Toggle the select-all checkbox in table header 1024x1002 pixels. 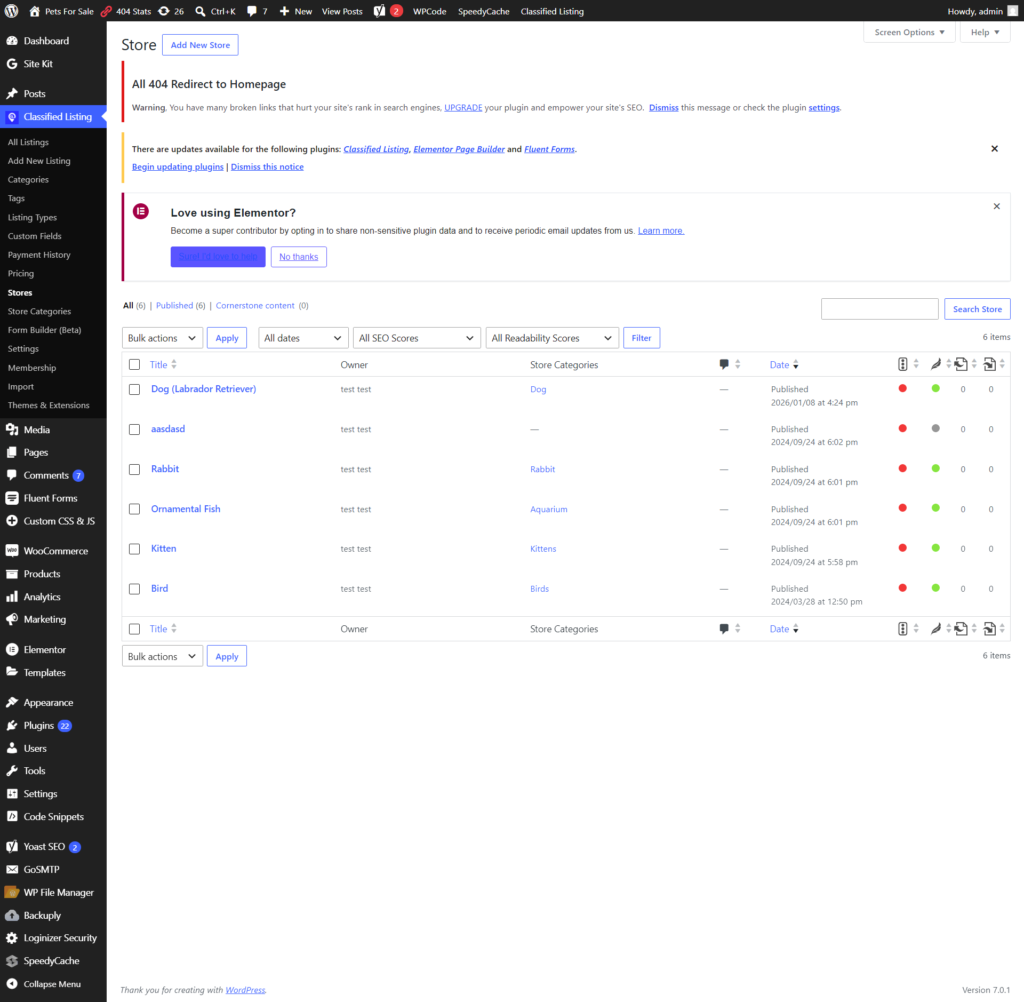(135, 364)
